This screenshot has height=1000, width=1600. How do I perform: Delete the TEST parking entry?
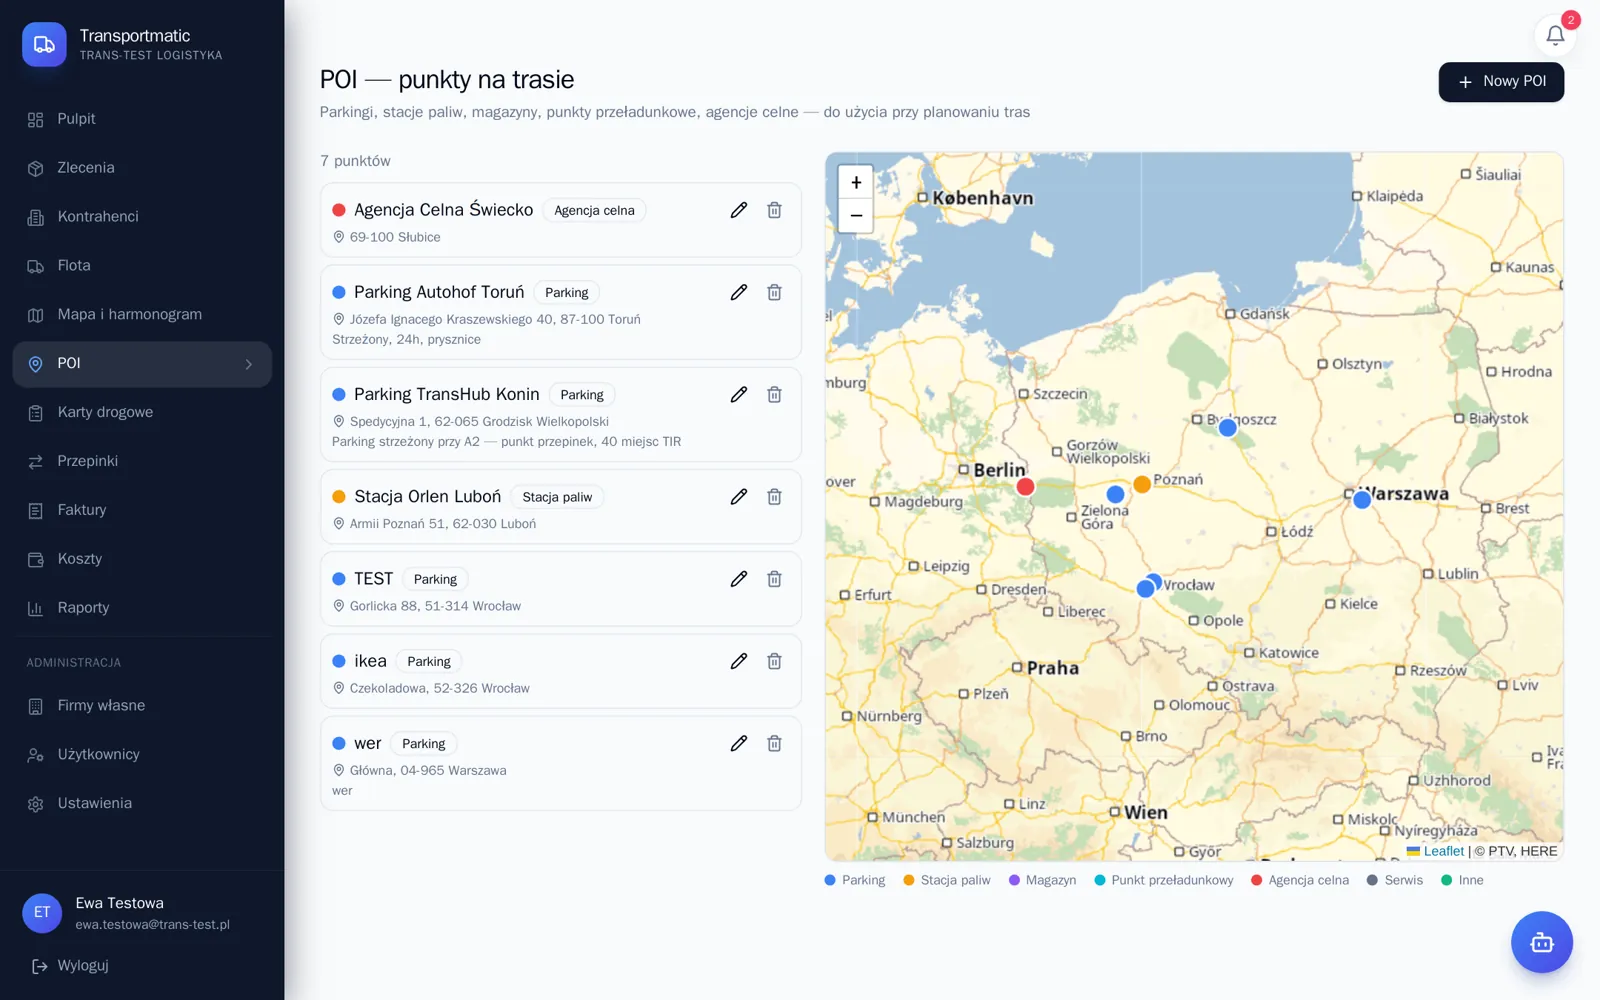click(774, 579)
